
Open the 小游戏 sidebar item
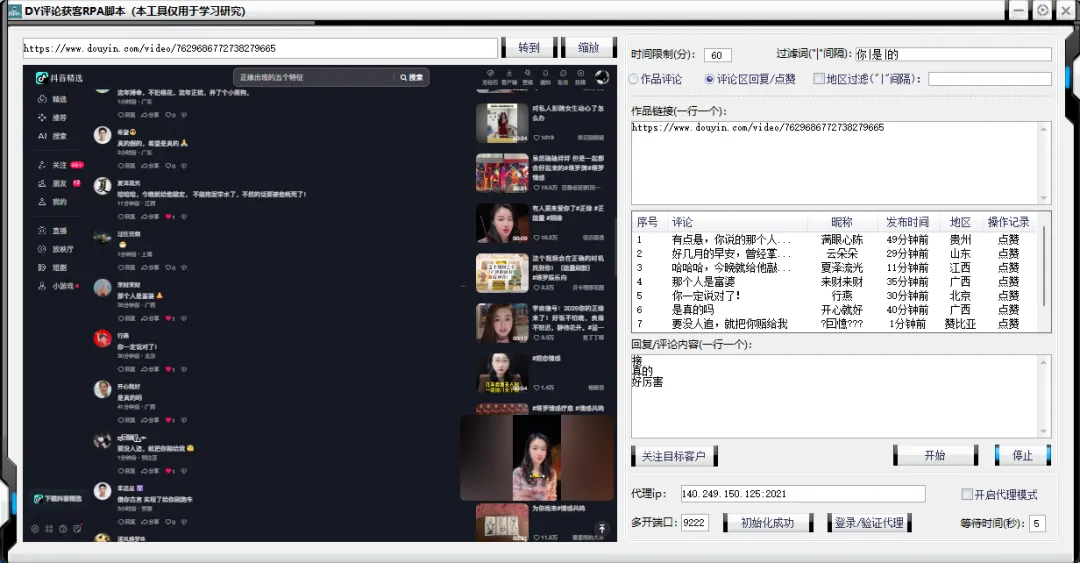(58, 286)
